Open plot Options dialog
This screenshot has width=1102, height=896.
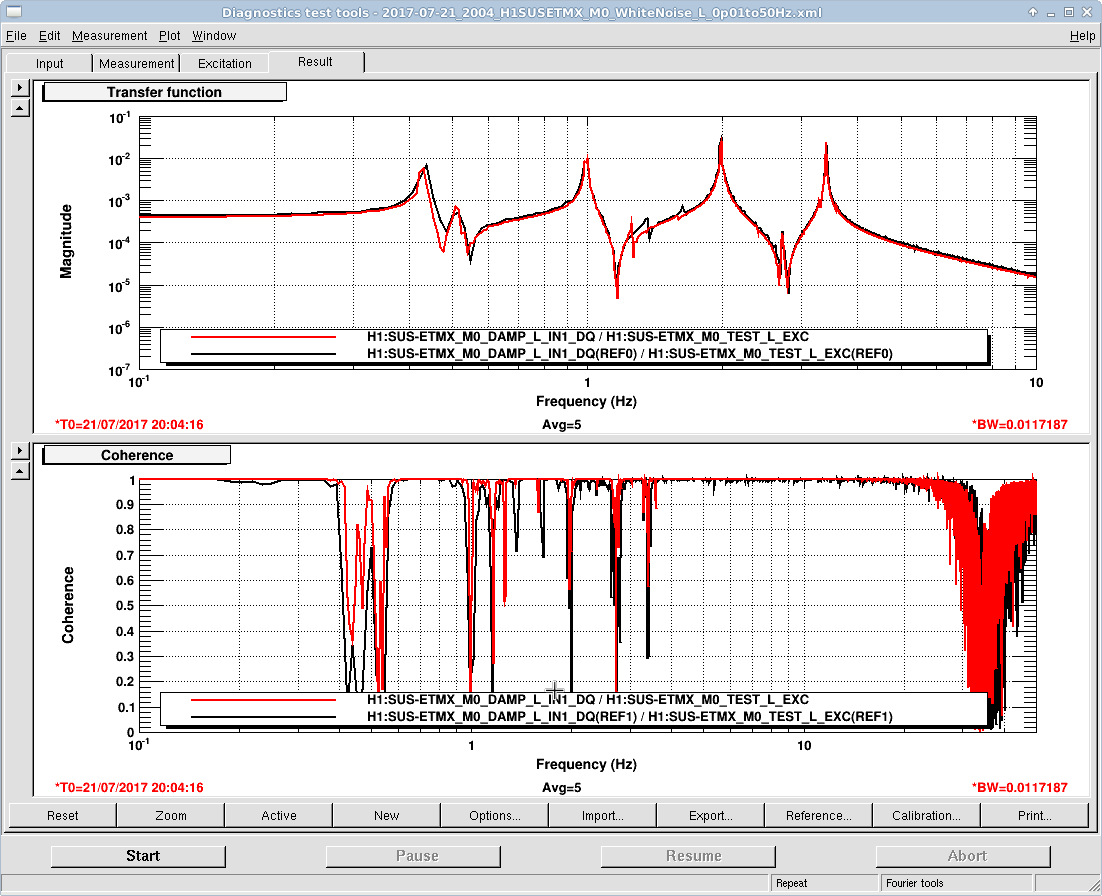[x=495, y=815]
